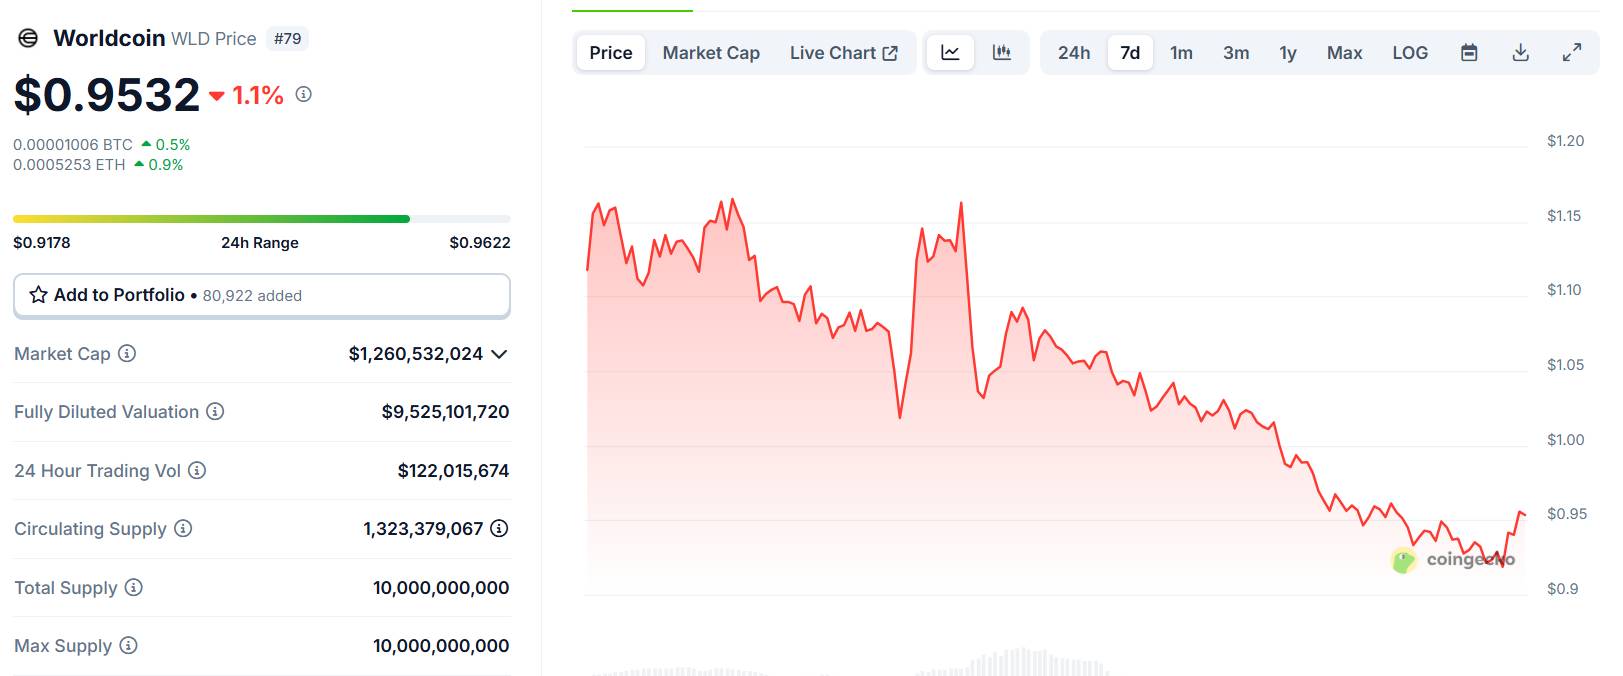The image size is (1623, 676).
Task: Expand the Market Cap value chevron
Action: pos(500,354)
